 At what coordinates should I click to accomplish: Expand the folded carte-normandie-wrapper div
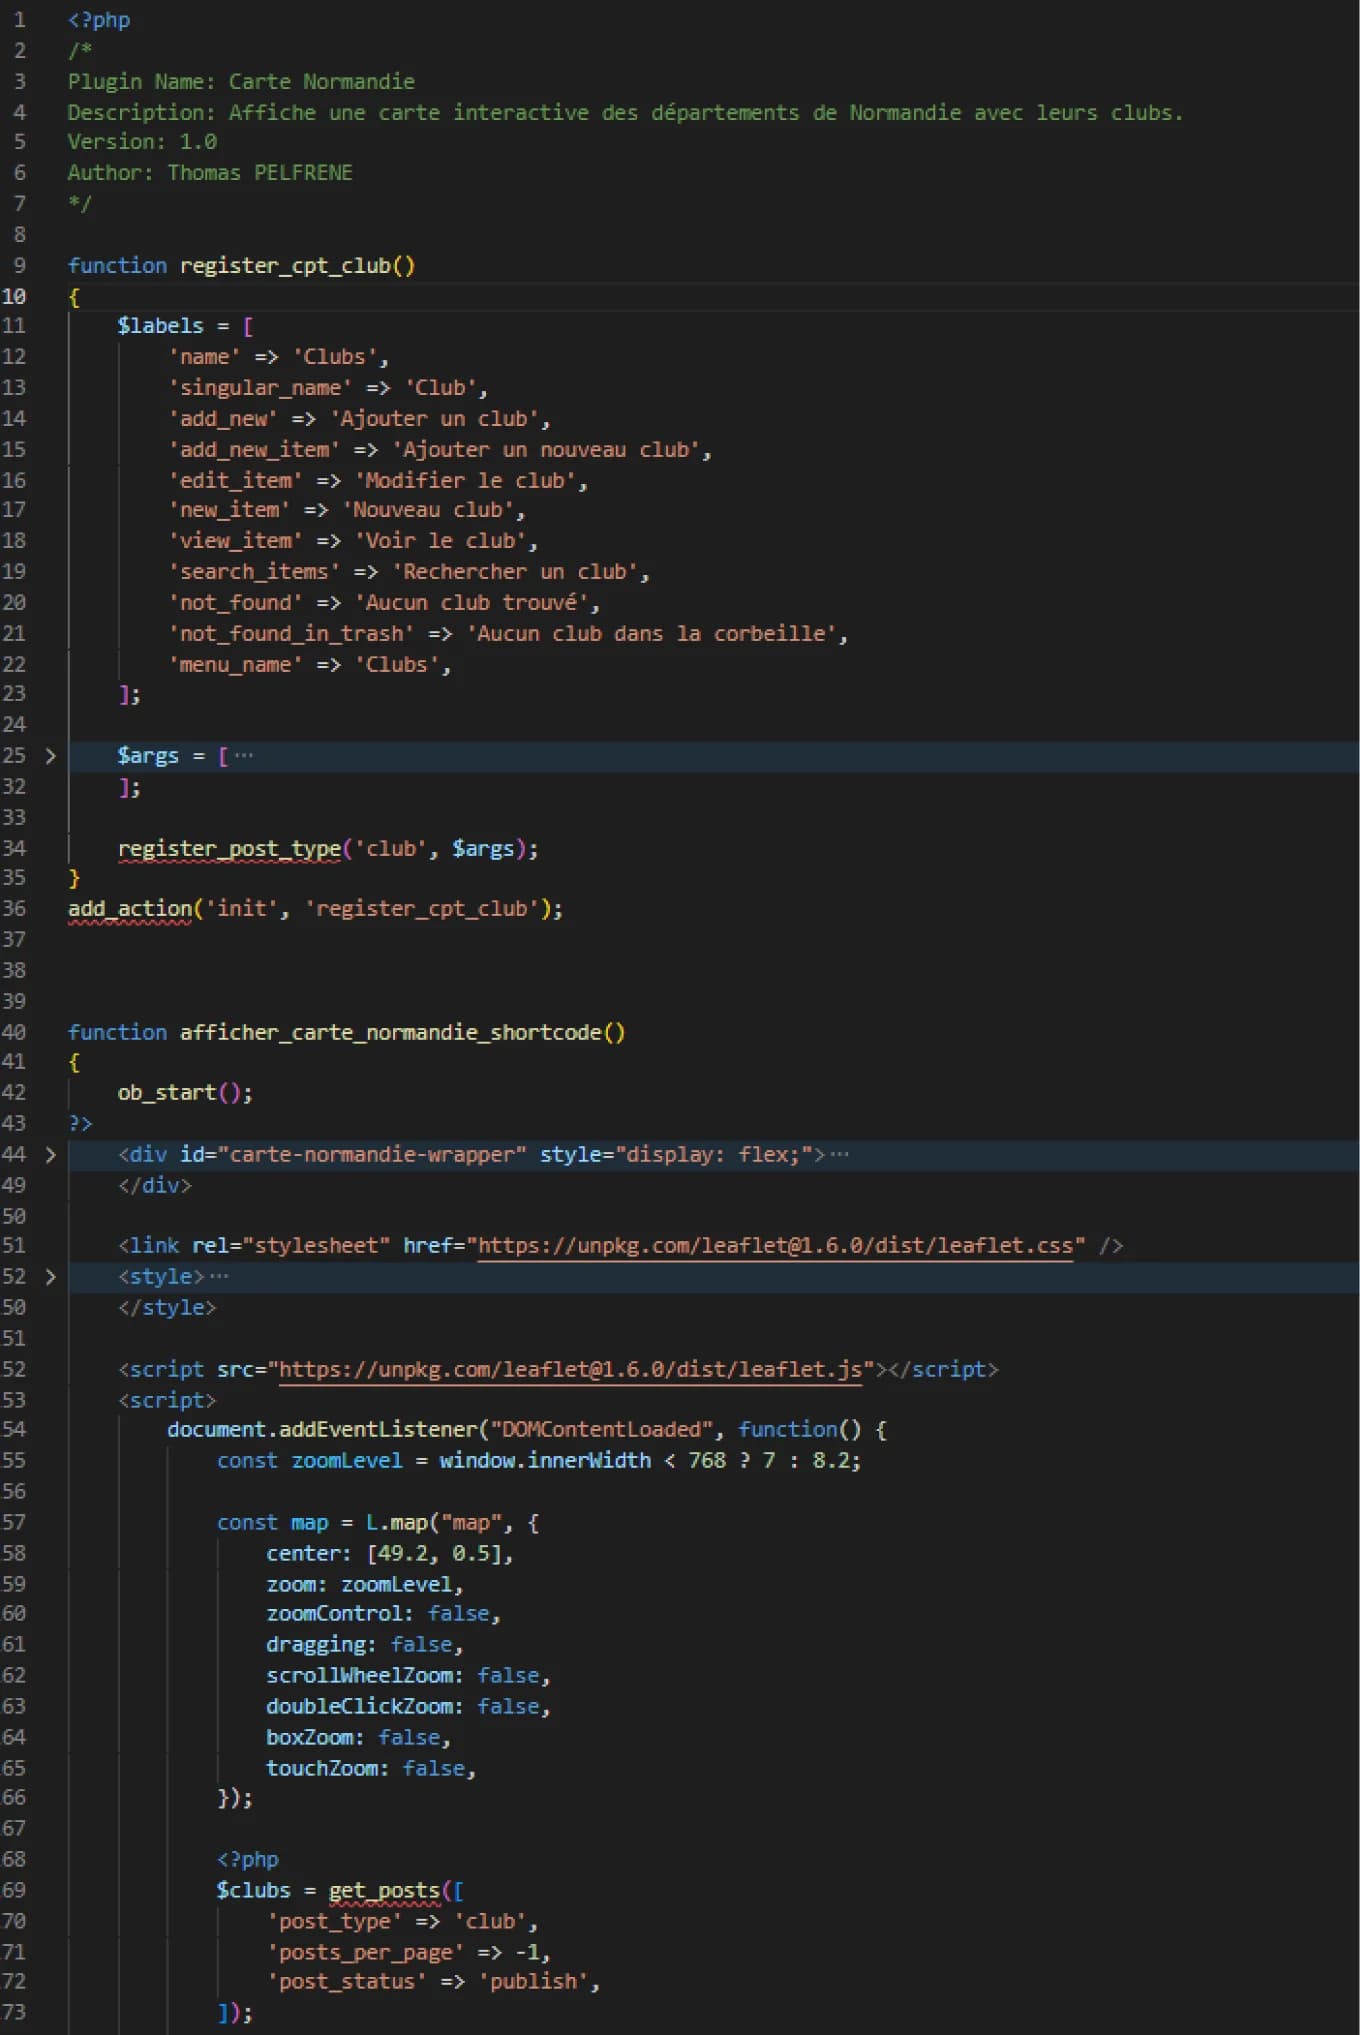click(50, 1155)
